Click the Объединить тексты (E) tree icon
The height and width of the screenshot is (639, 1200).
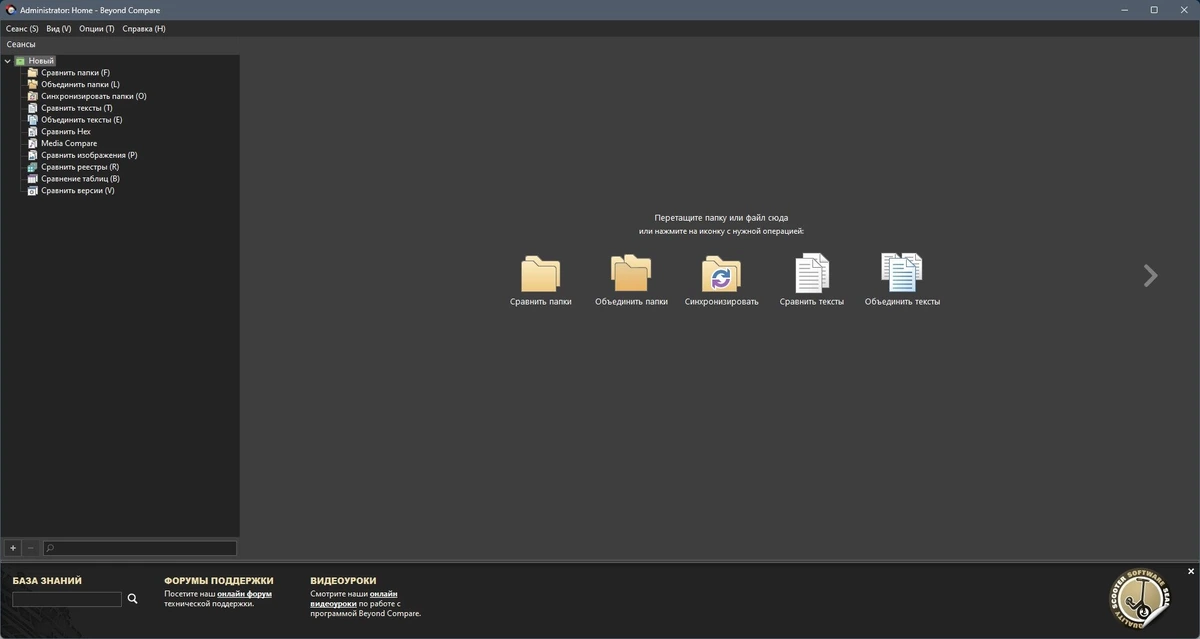pyautogui.click(x=33, y=120)
